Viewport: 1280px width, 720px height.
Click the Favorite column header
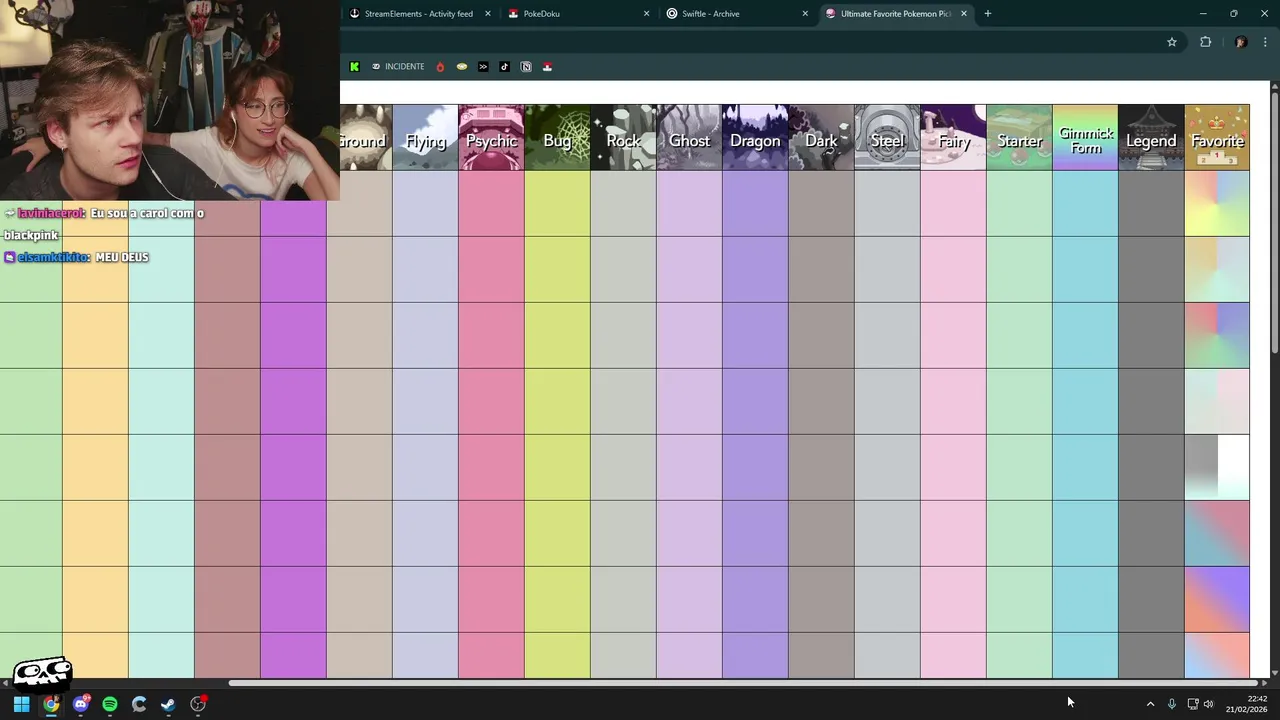coord(1217,138)
